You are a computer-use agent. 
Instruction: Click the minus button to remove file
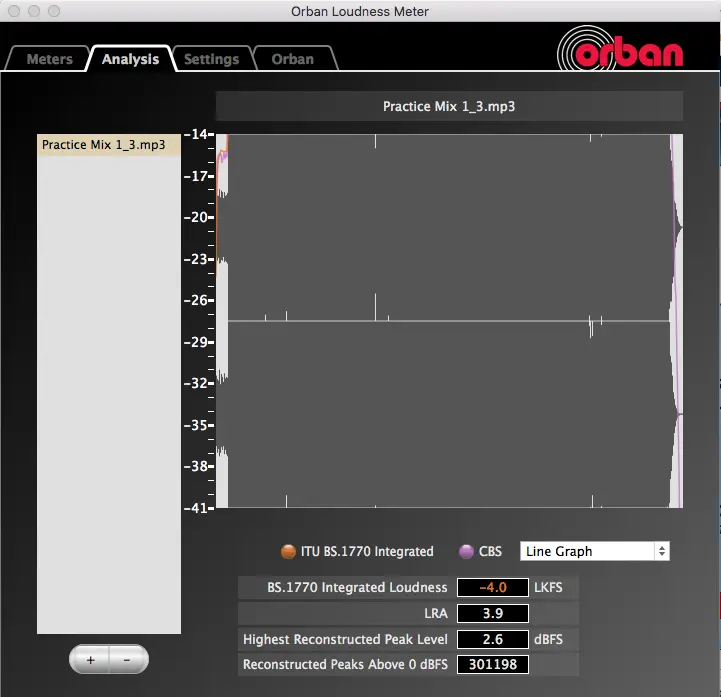click(127, 660)
